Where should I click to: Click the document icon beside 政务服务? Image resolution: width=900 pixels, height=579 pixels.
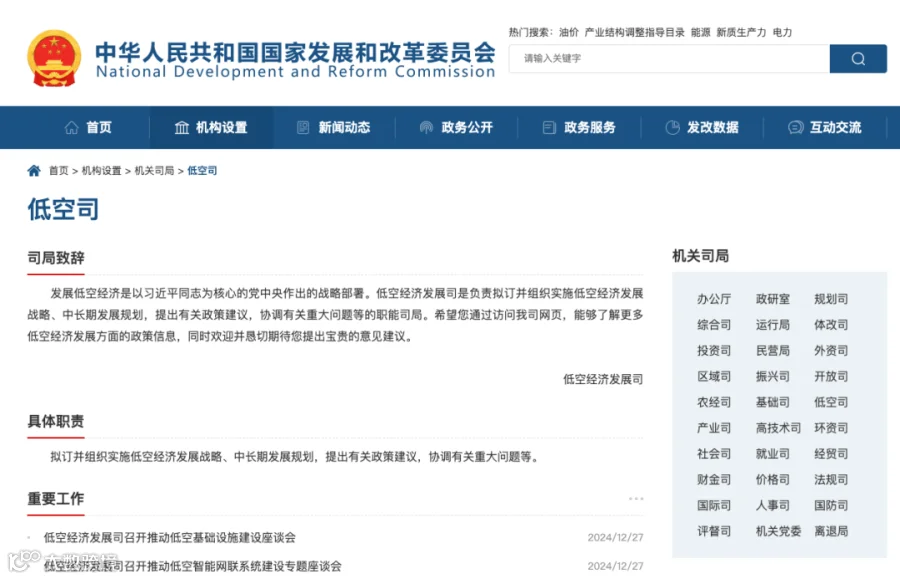pos(549,127)
